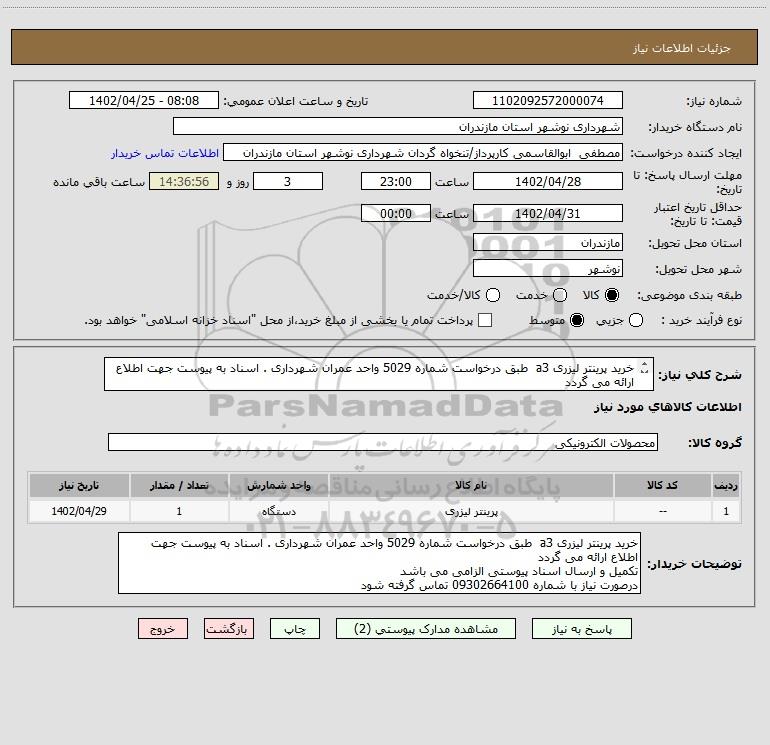Select the کالا radio button
The width and height of the screenshot is (770, 745).
[612, 295]
